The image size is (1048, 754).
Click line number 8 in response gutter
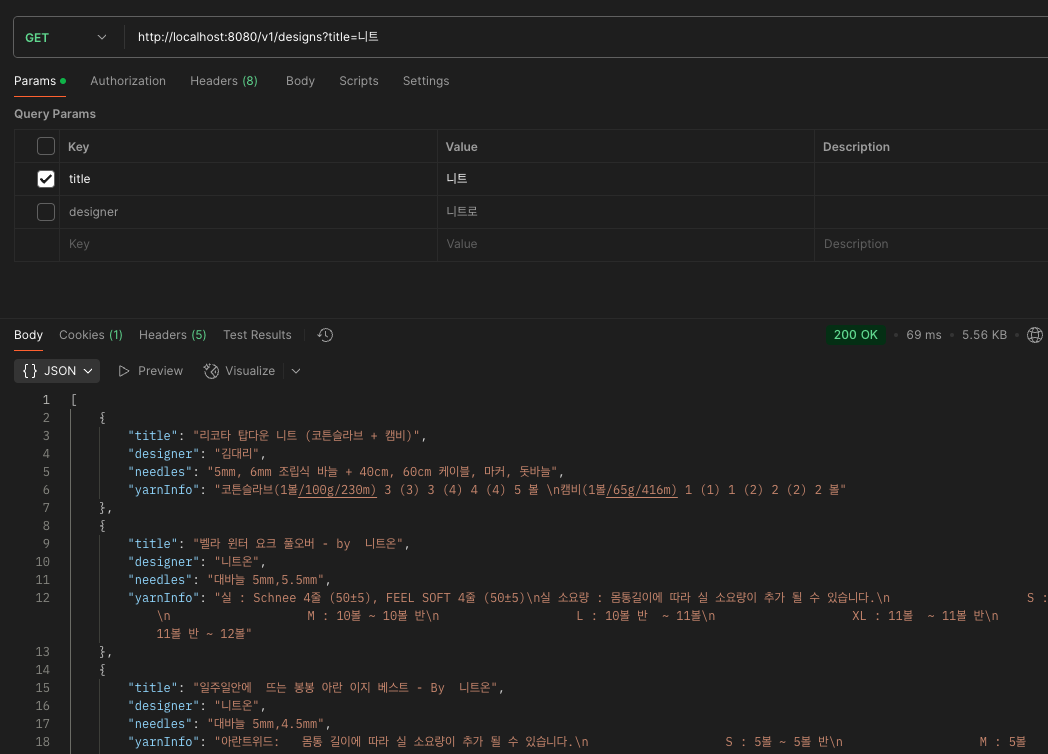pos(46,526)
